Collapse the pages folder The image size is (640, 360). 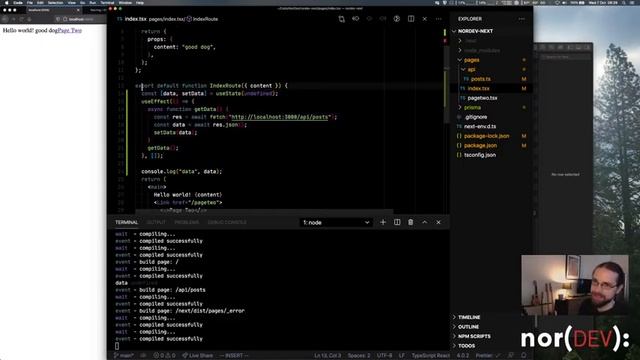coord(471,60)
